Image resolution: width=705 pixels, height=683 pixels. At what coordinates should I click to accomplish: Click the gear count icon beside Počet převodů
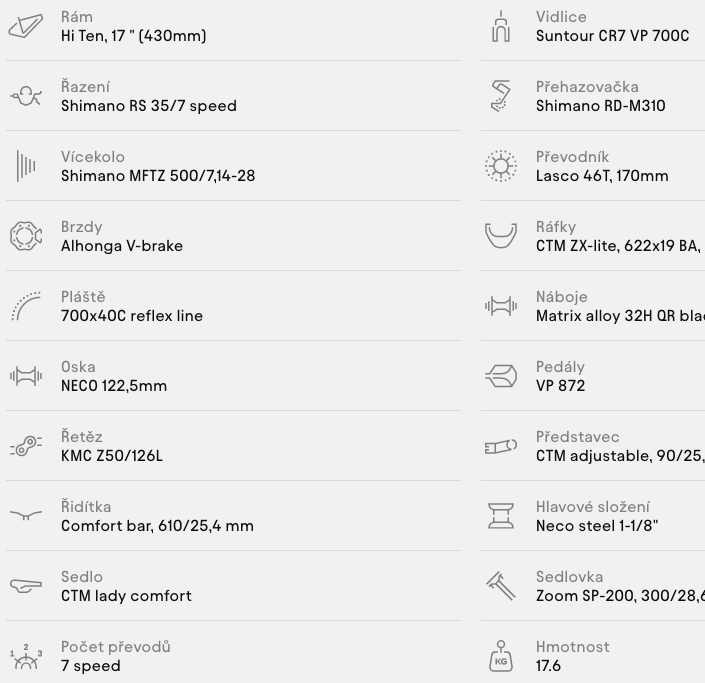26,657
